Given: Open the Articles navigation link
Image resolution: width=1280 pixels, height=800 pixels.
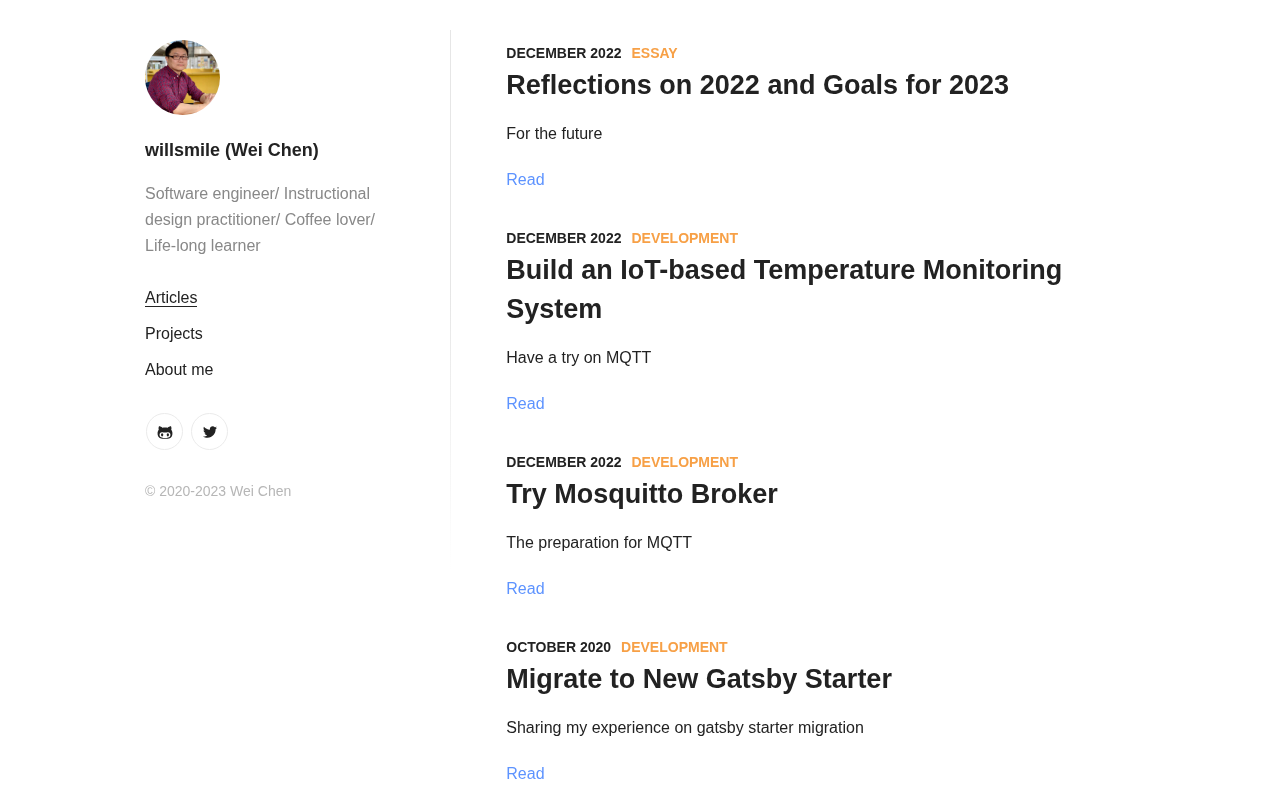Looking at the screenshot, I should tap(171, 298).
